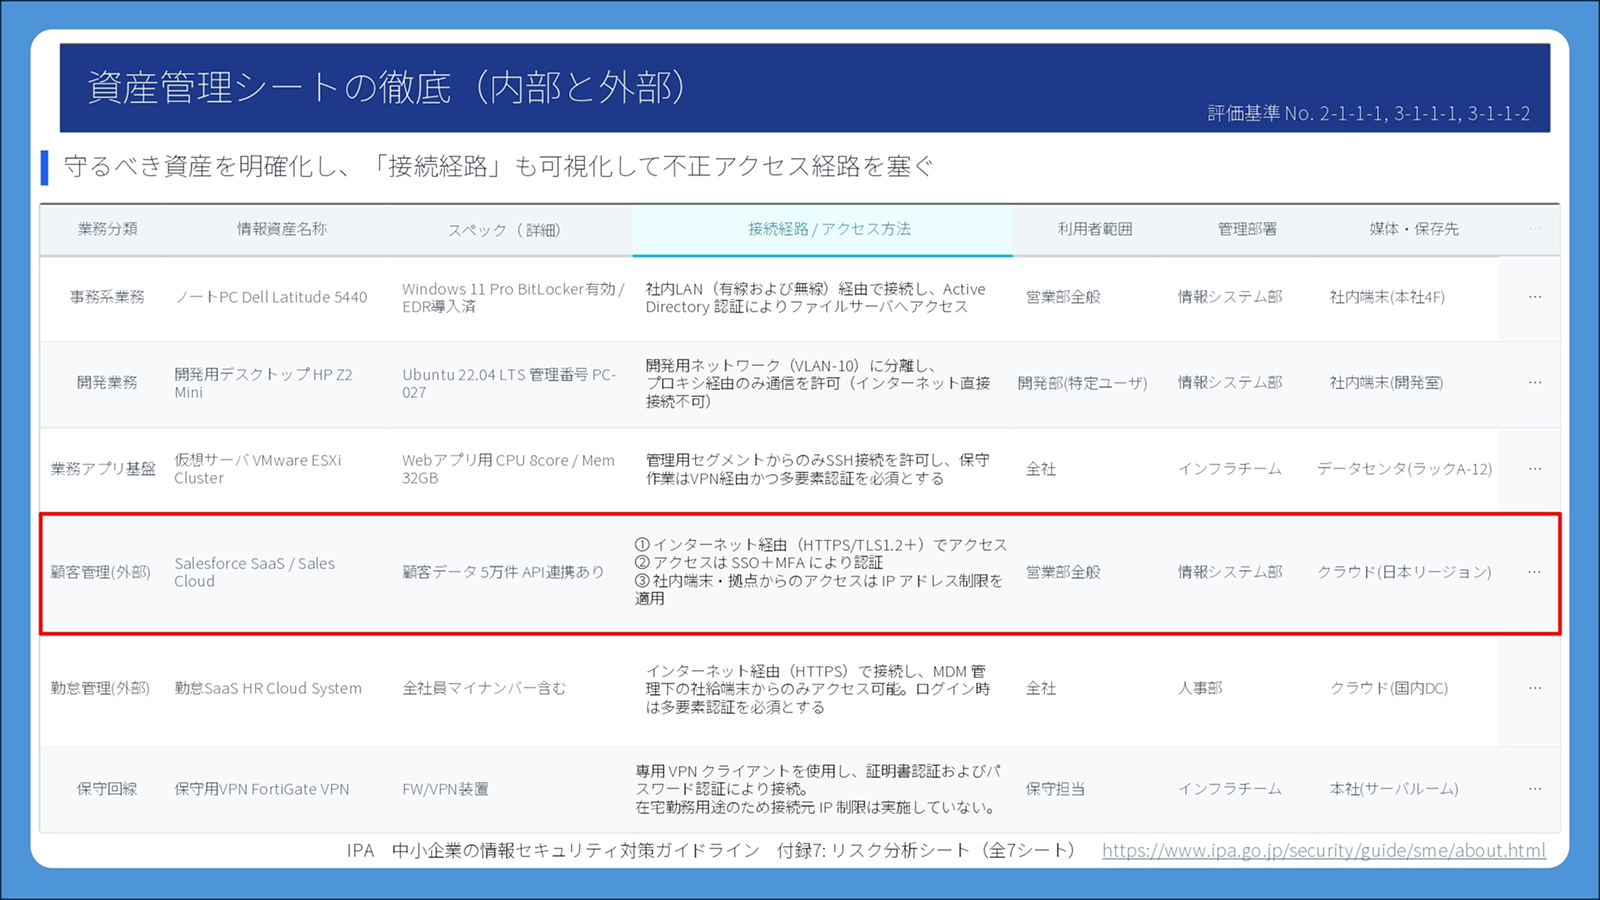Open the ellipsis menu for 業務アプリ基盤 row
This screenshot has height=900, width=1600.
[1534, 469]
